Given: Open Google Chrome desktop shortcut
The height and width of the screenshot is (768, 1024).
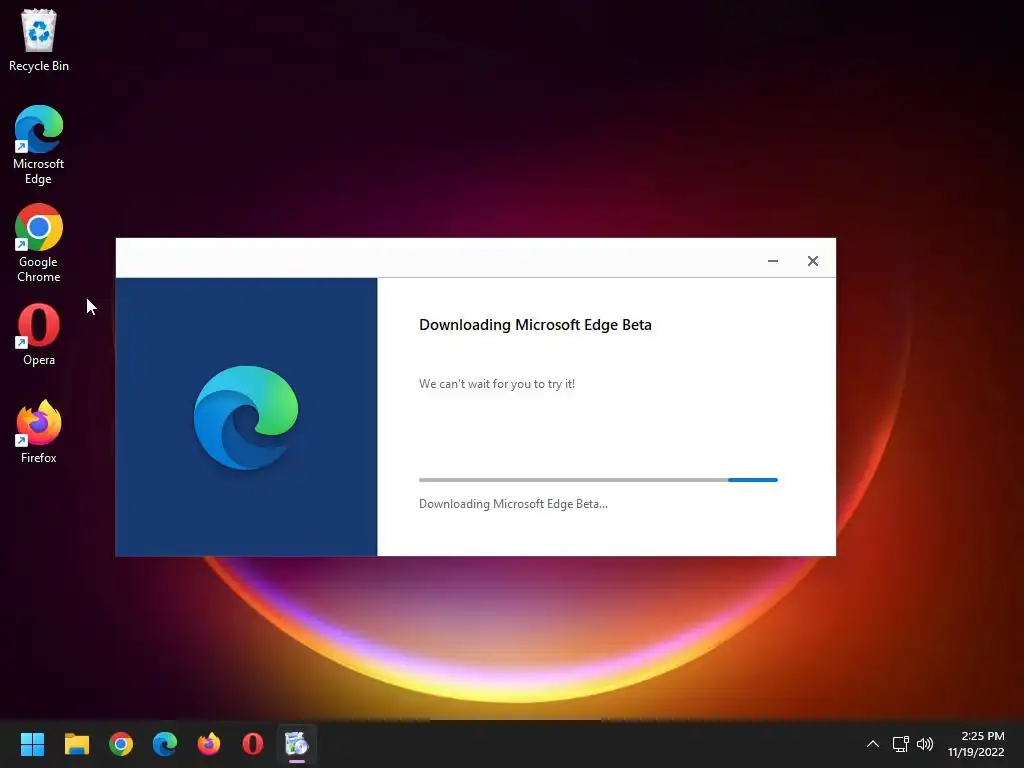Looking at the screenshot, I should pyautogui.click(x=39, y=243).
